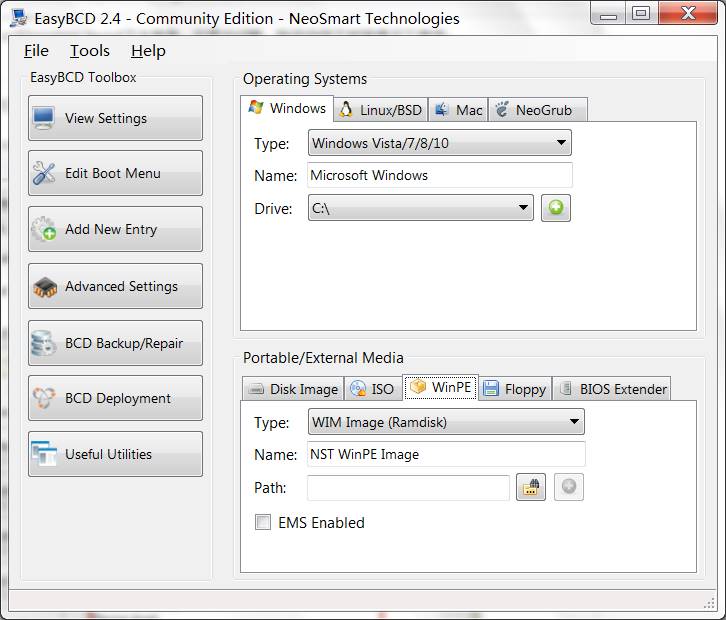The width and height of the screenshot is (726, 620).
Task: Minimize the EasyBCD window
Action: [x=608, y=13]
